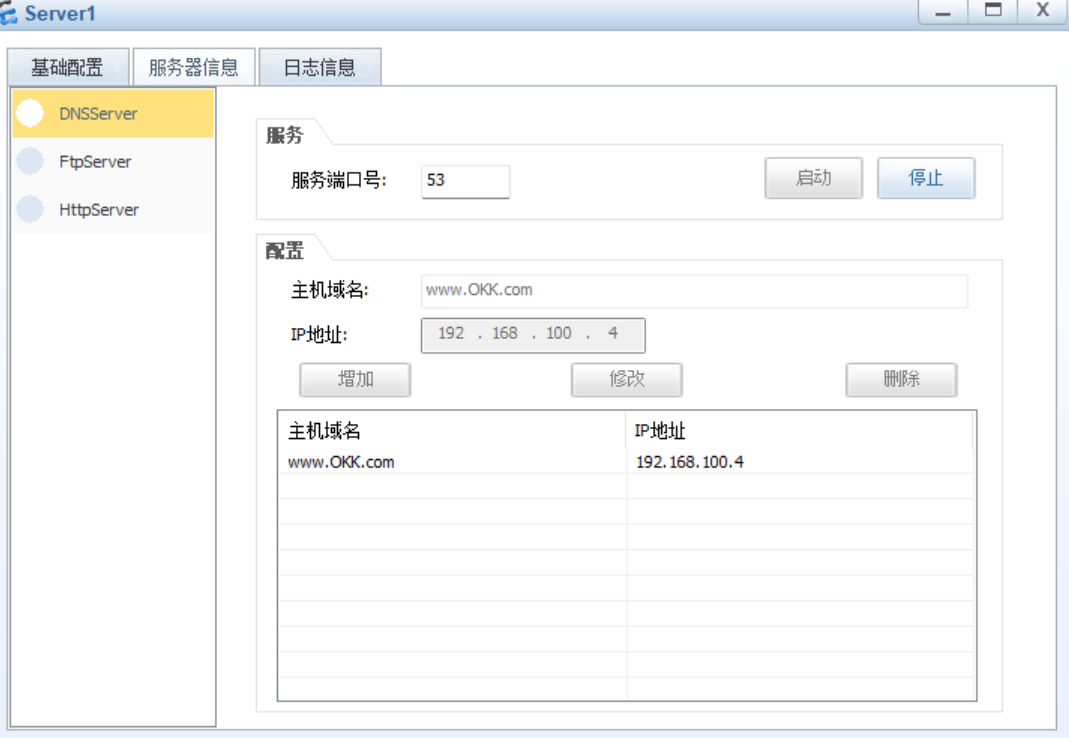Click the IP地址 table column header

[800, 430]
